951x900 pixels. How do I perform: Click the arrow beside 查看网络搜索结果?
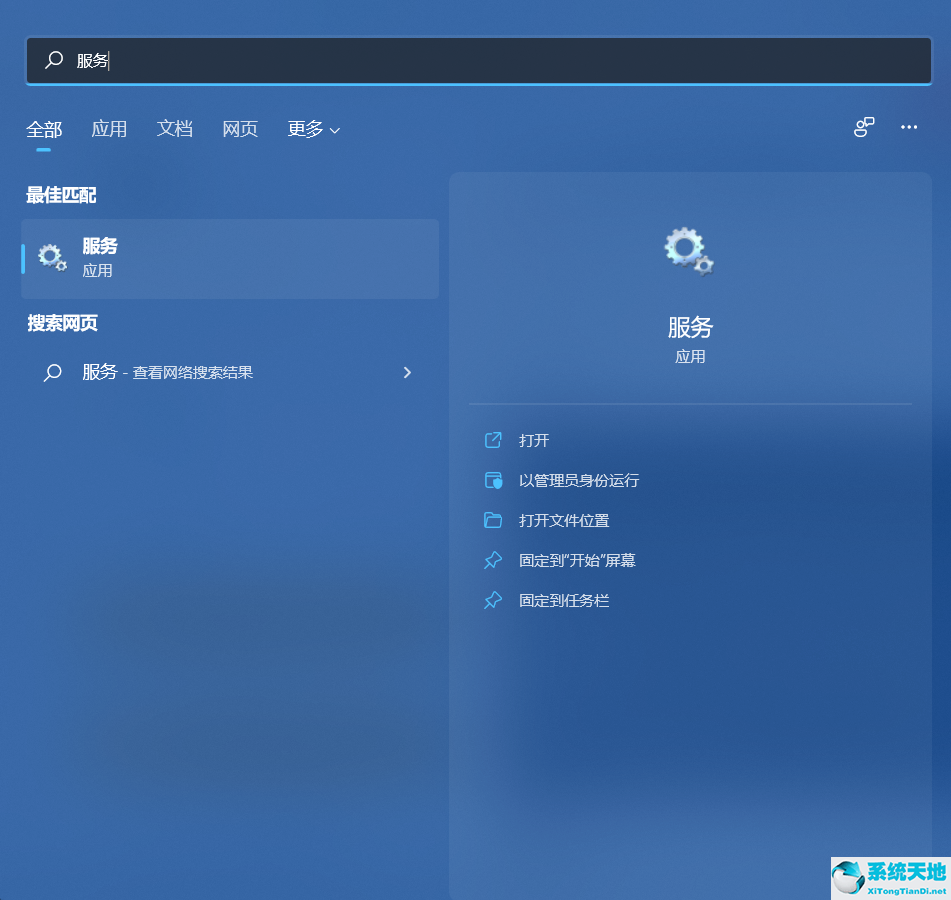click(x=407, y=372)
